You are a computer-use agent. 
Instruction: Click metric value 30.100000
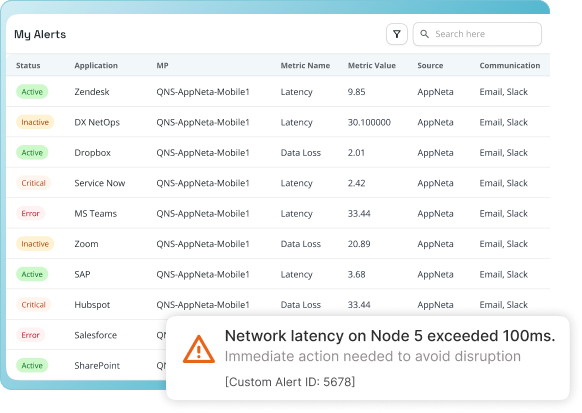pos(369,122)
